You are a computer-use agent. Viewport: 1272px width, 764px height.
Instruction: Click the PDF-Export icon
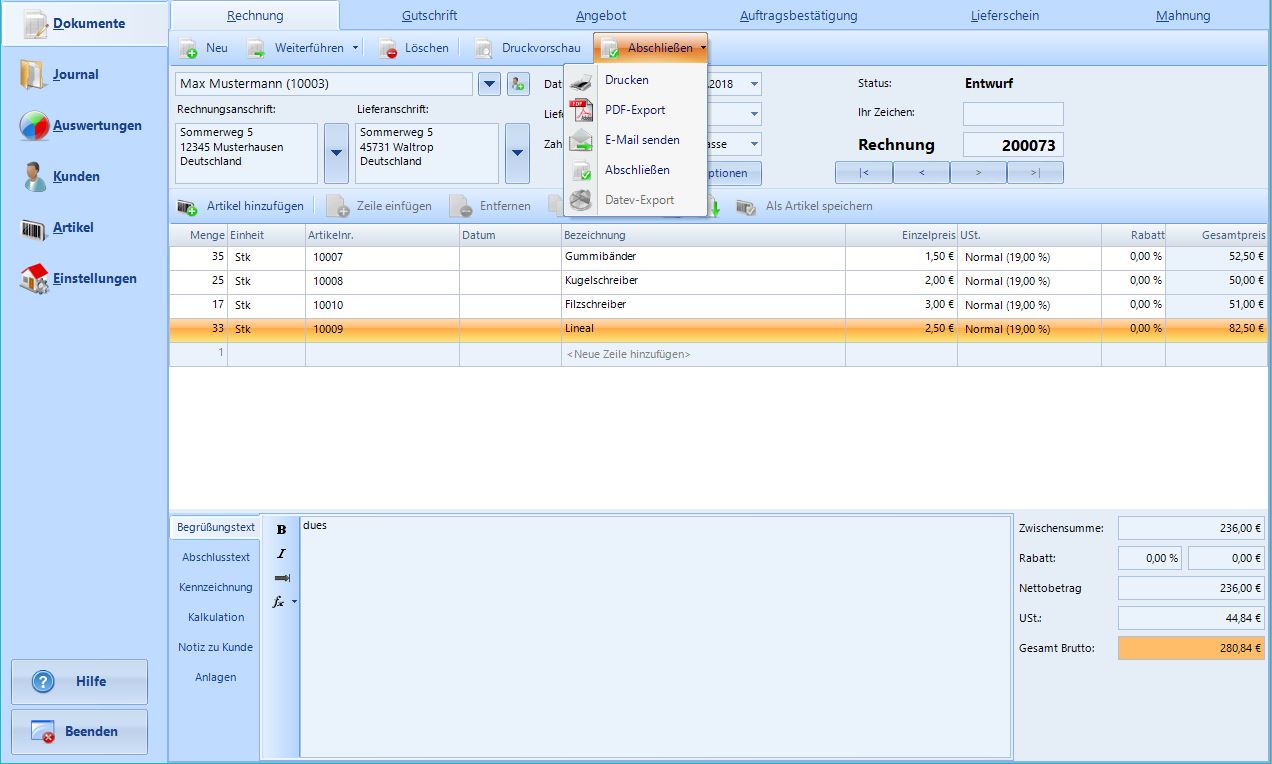(581, 110)
